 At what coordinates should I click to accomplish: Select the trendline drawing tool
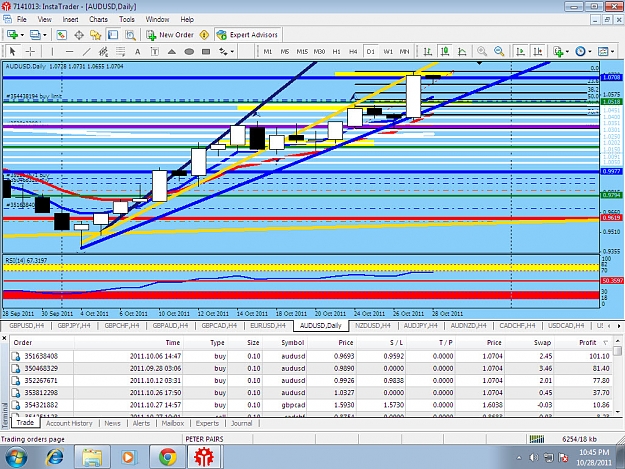point(86,51)
